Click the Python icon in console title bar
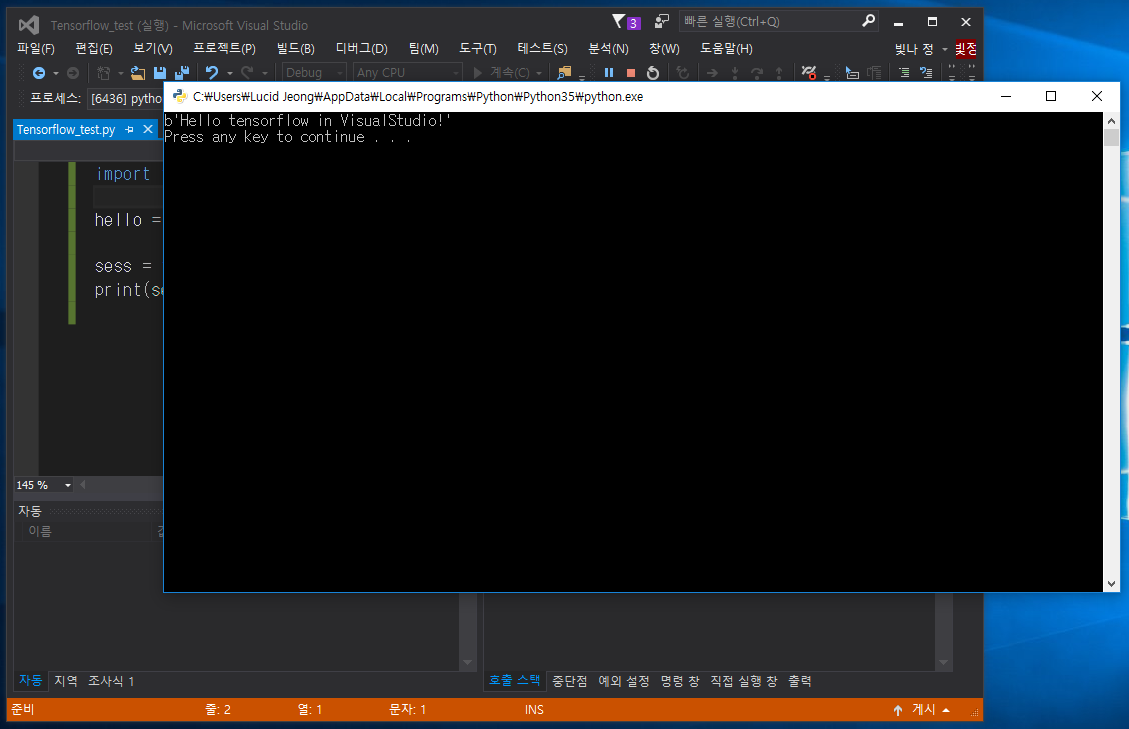The width and height of the screenshot is (1129, 729). coord(179,97)
